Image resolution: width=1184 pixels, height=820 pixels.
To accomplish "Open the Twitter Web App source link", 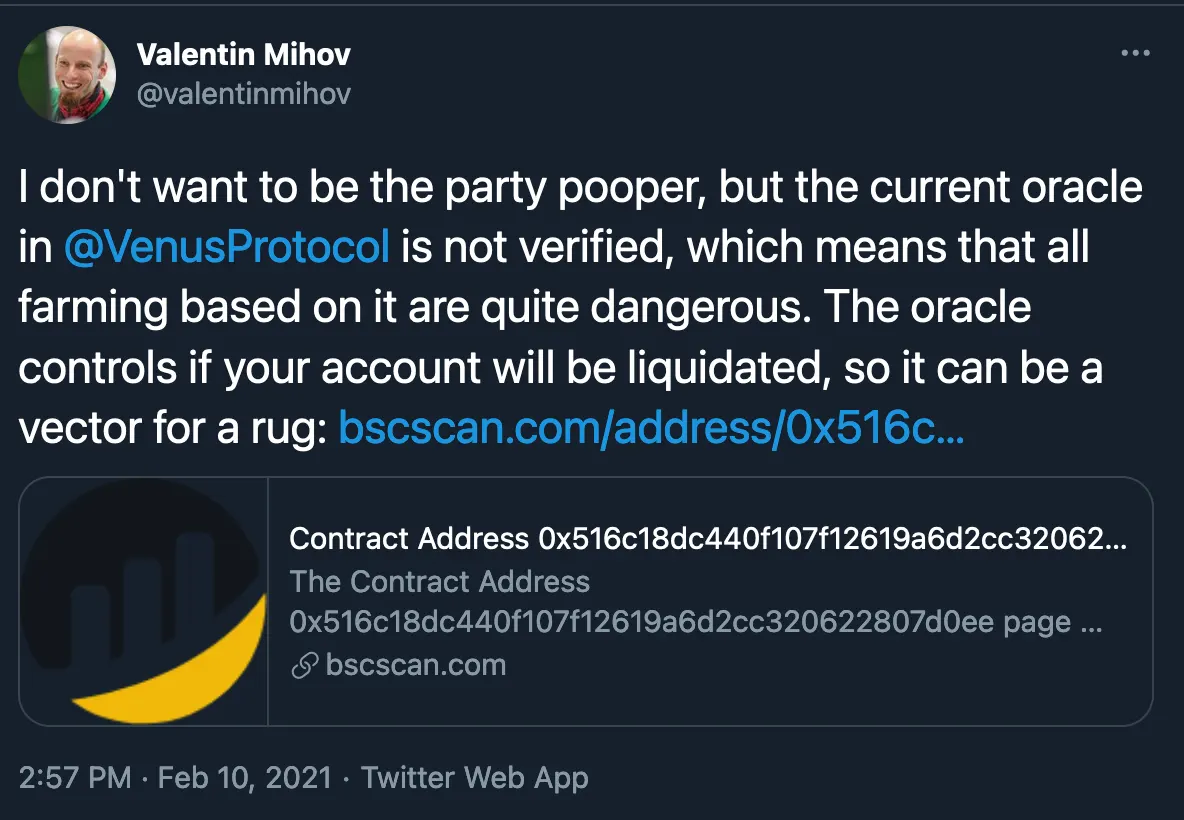I will [474, 778].
